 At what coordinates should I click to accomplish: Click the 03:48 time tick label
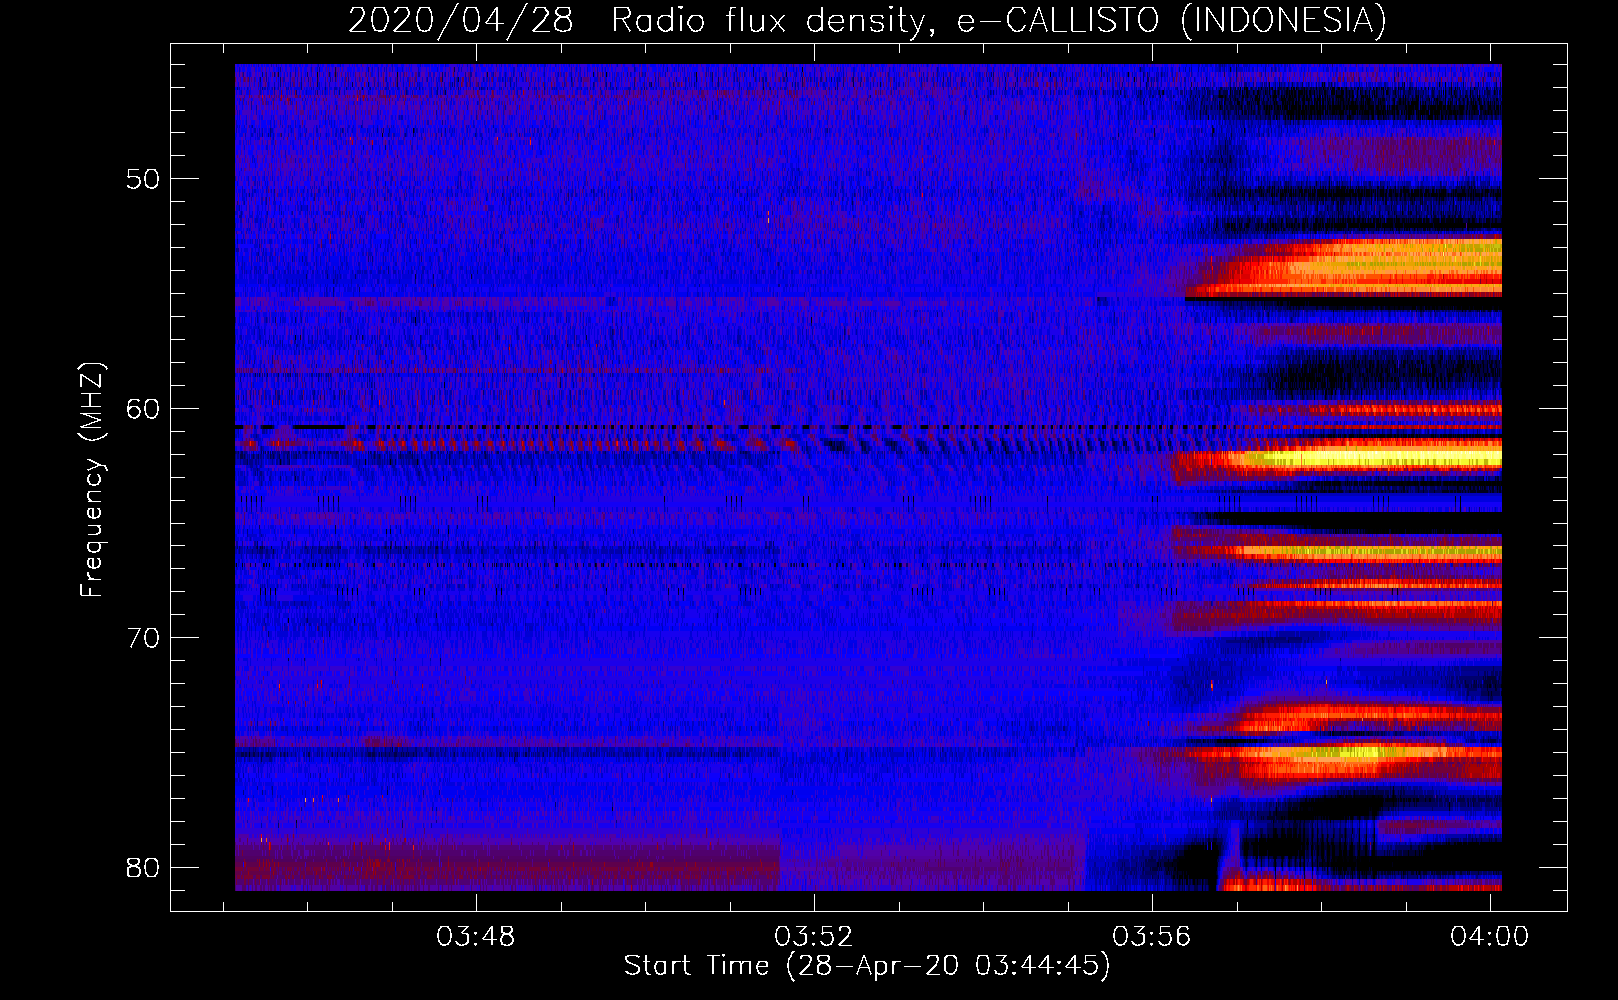point(476,937)
